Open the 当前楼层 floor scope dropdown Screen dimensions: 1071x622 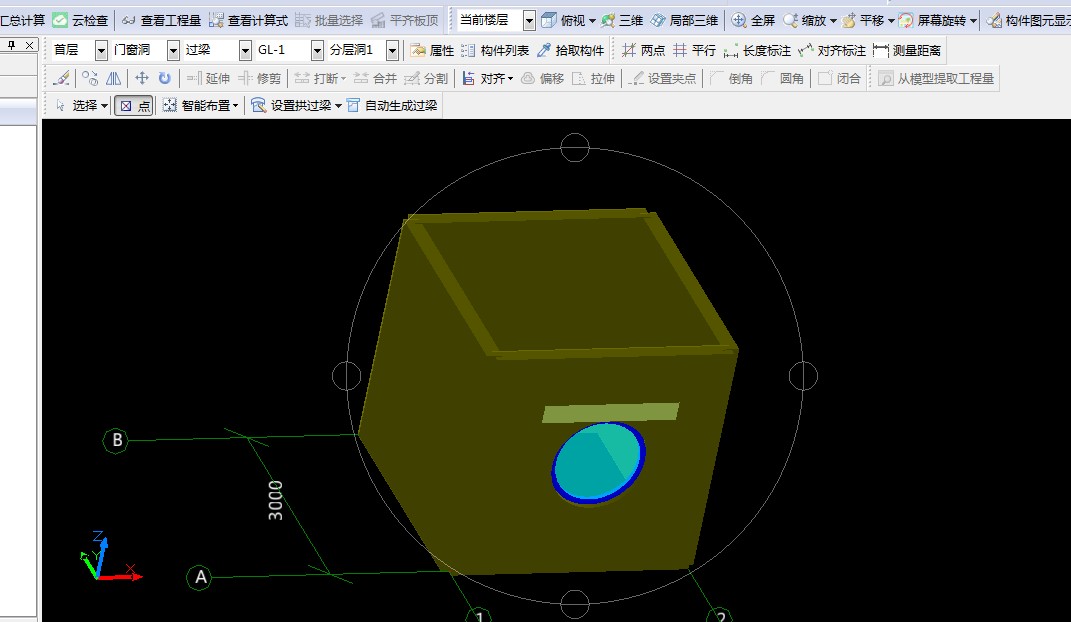point(529,20)
